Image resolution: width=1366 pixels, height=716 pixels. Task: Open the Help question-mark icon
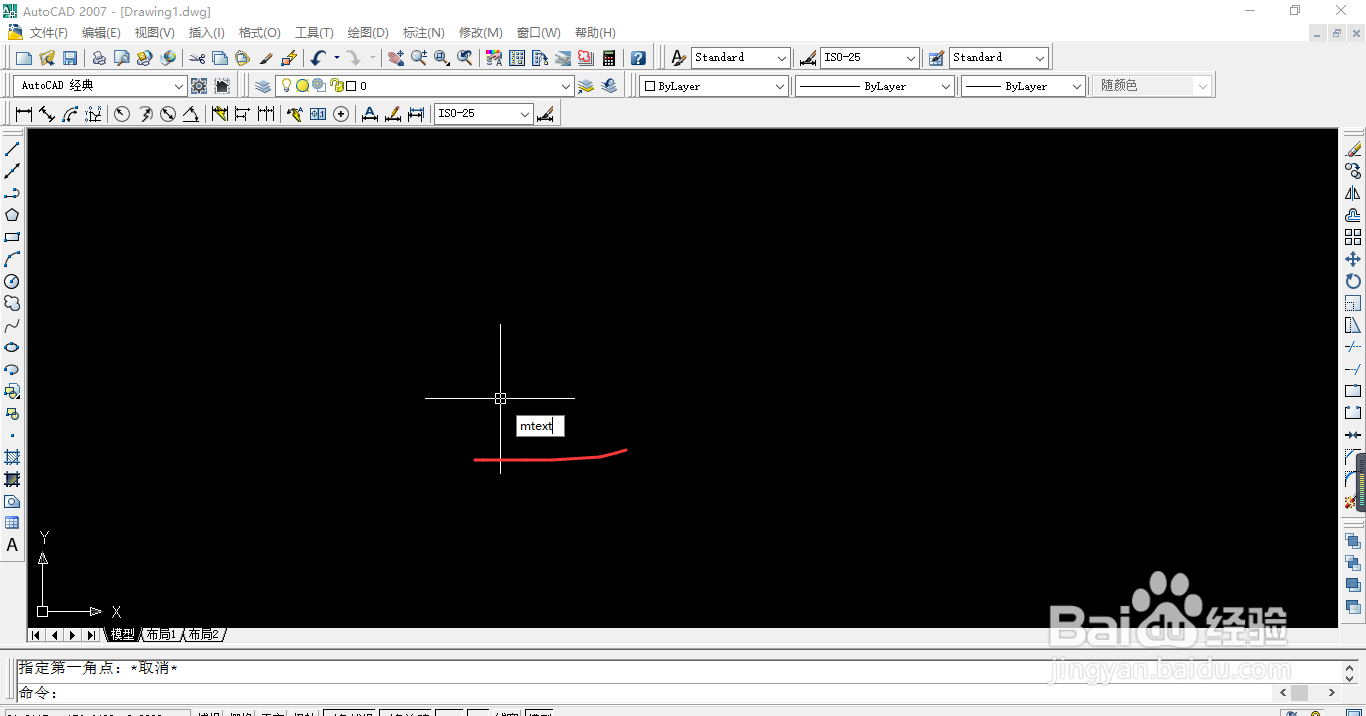(x=638, y=58)
